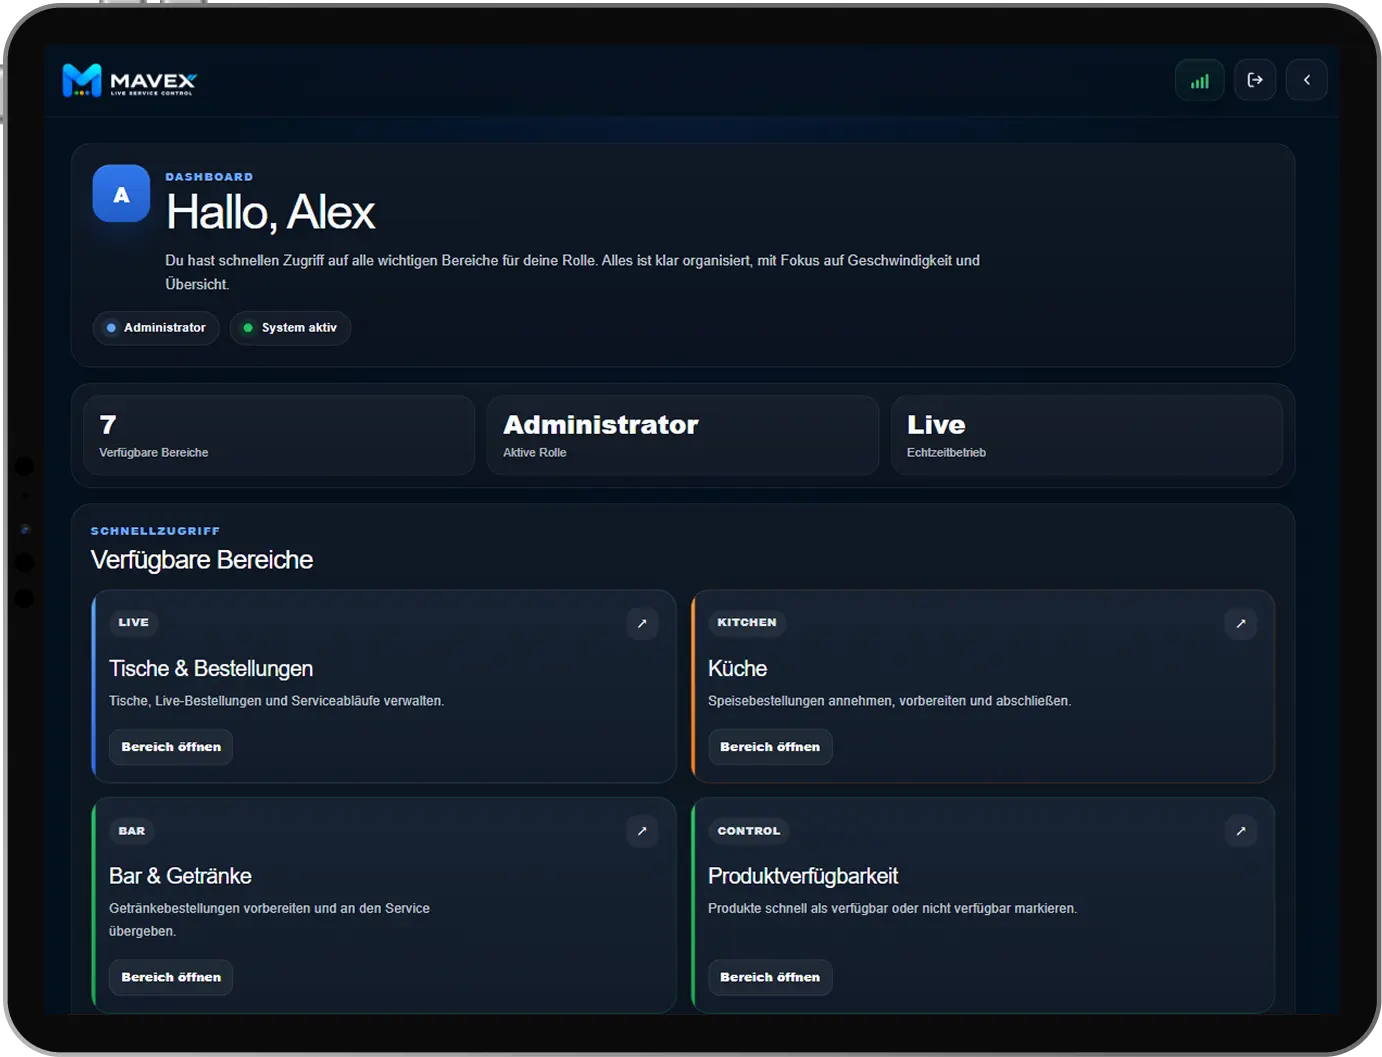Open the arrow icon on the Produktverfügbarkeit card
Screen dimensions: 1382x1057
tap(1241, 831)
